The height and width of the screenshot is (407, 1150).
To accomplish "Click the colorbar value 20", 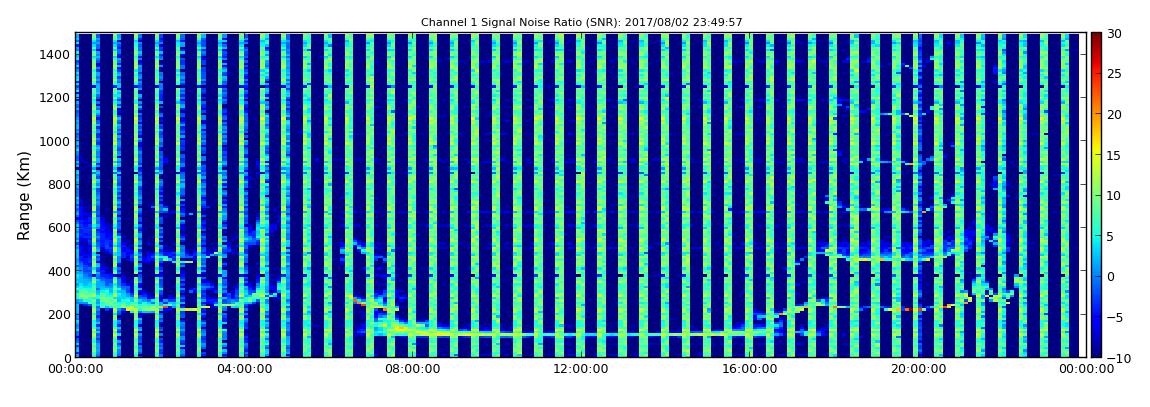I will coord(1114,114).
